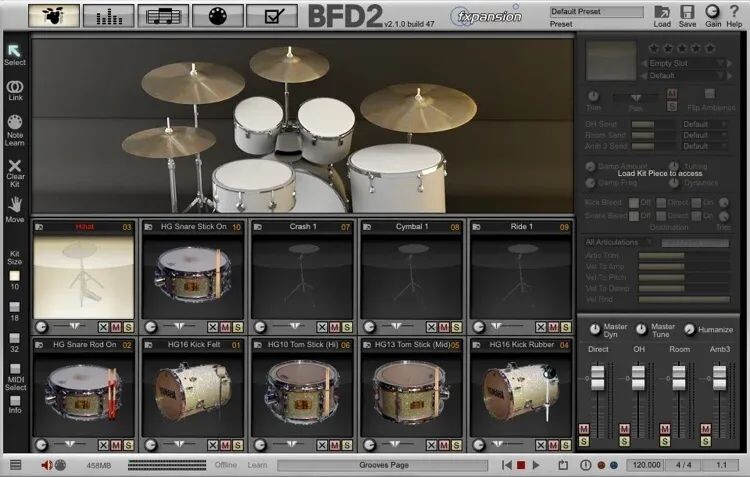Activate the Select arrow tool
This screenshot has width=750, height=477.
click(15, 51)
